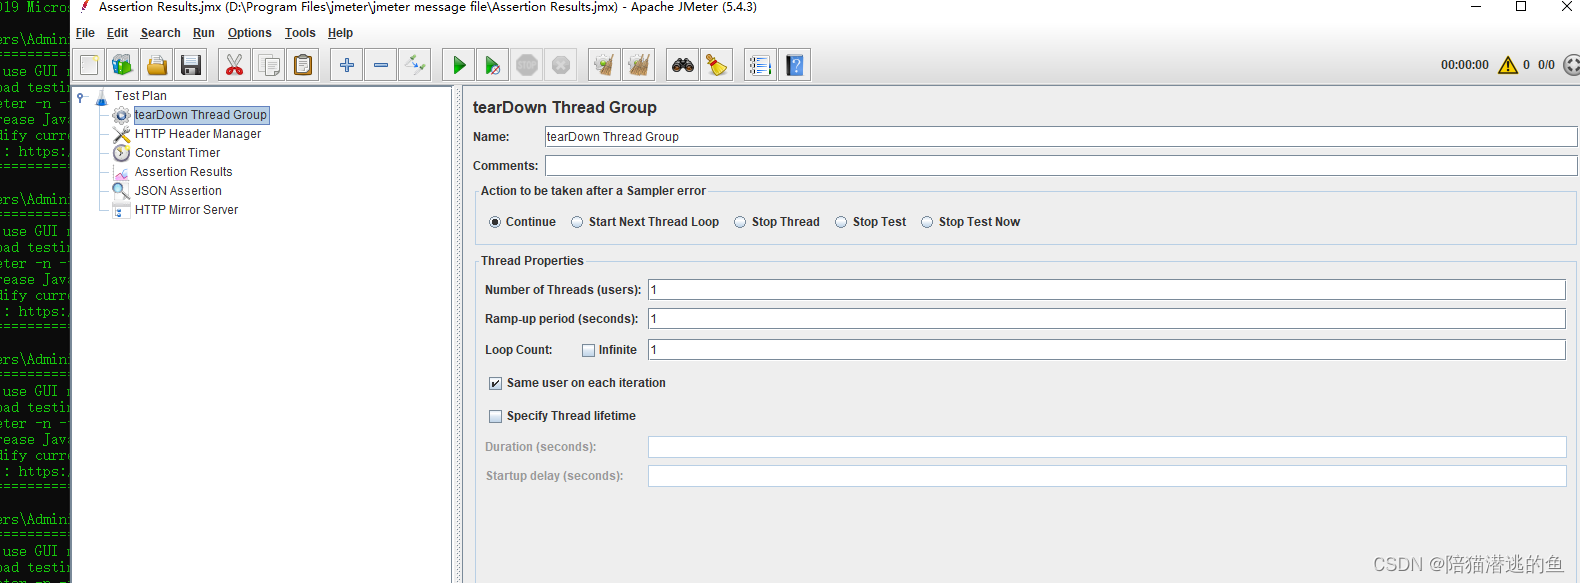The image size is (1580, 583).
Task: Click the Loop Count input field
Action: point(1107,350)
